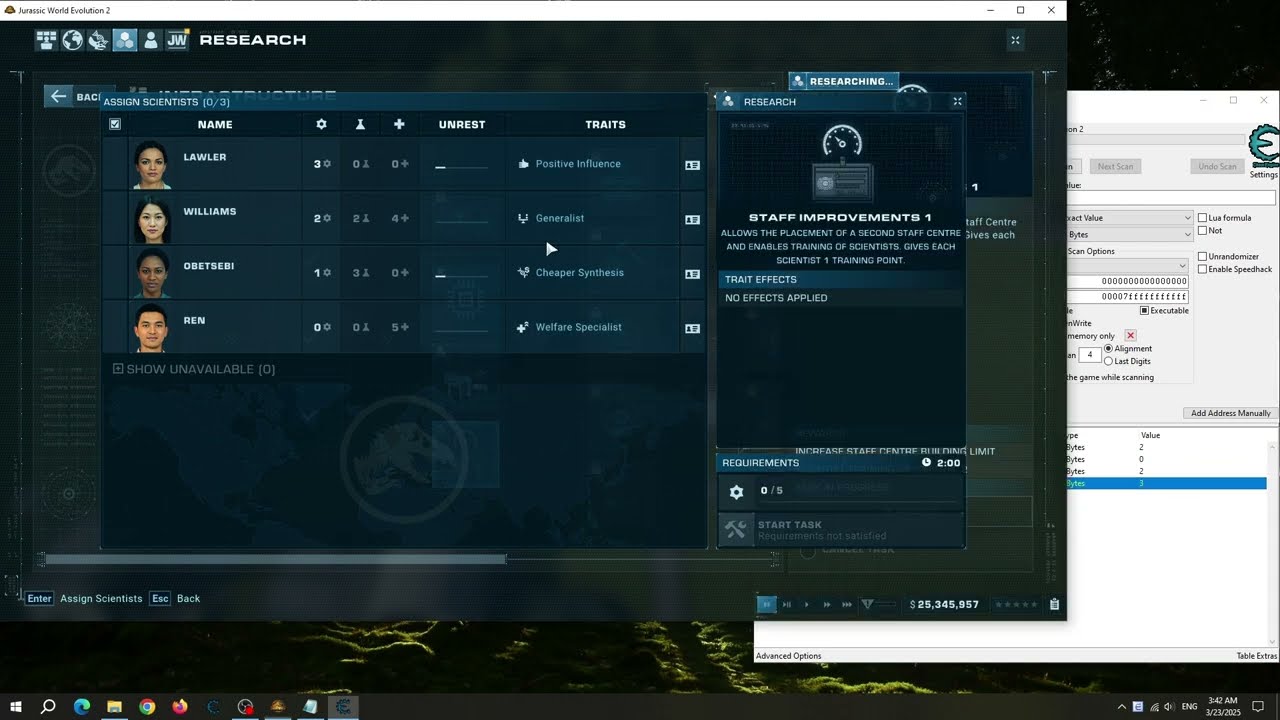Open Lawler's profile card icon
1280x720 pixels.
pos(692,165)
